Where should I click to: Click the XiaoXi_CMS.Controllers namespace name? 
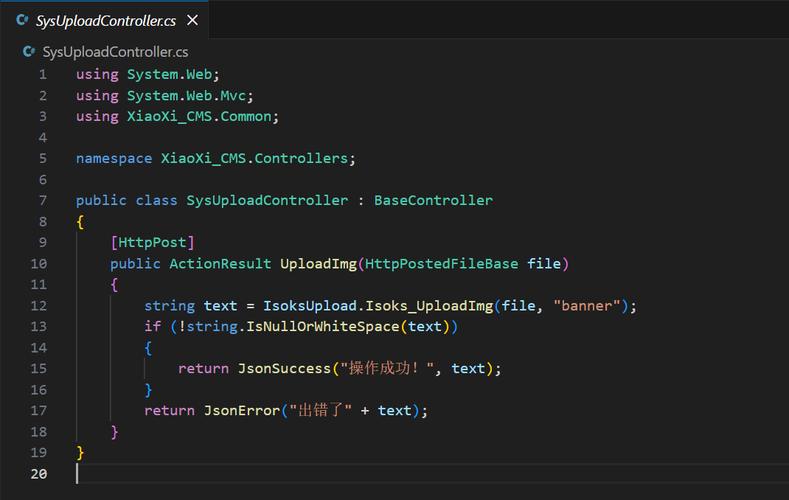(x=255, y=159)
